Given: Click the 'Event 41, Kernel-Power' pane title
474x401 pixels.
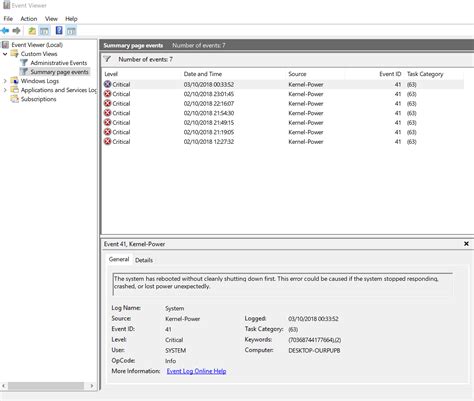Looking at the screenshot, I should click(x=134, y=244).
